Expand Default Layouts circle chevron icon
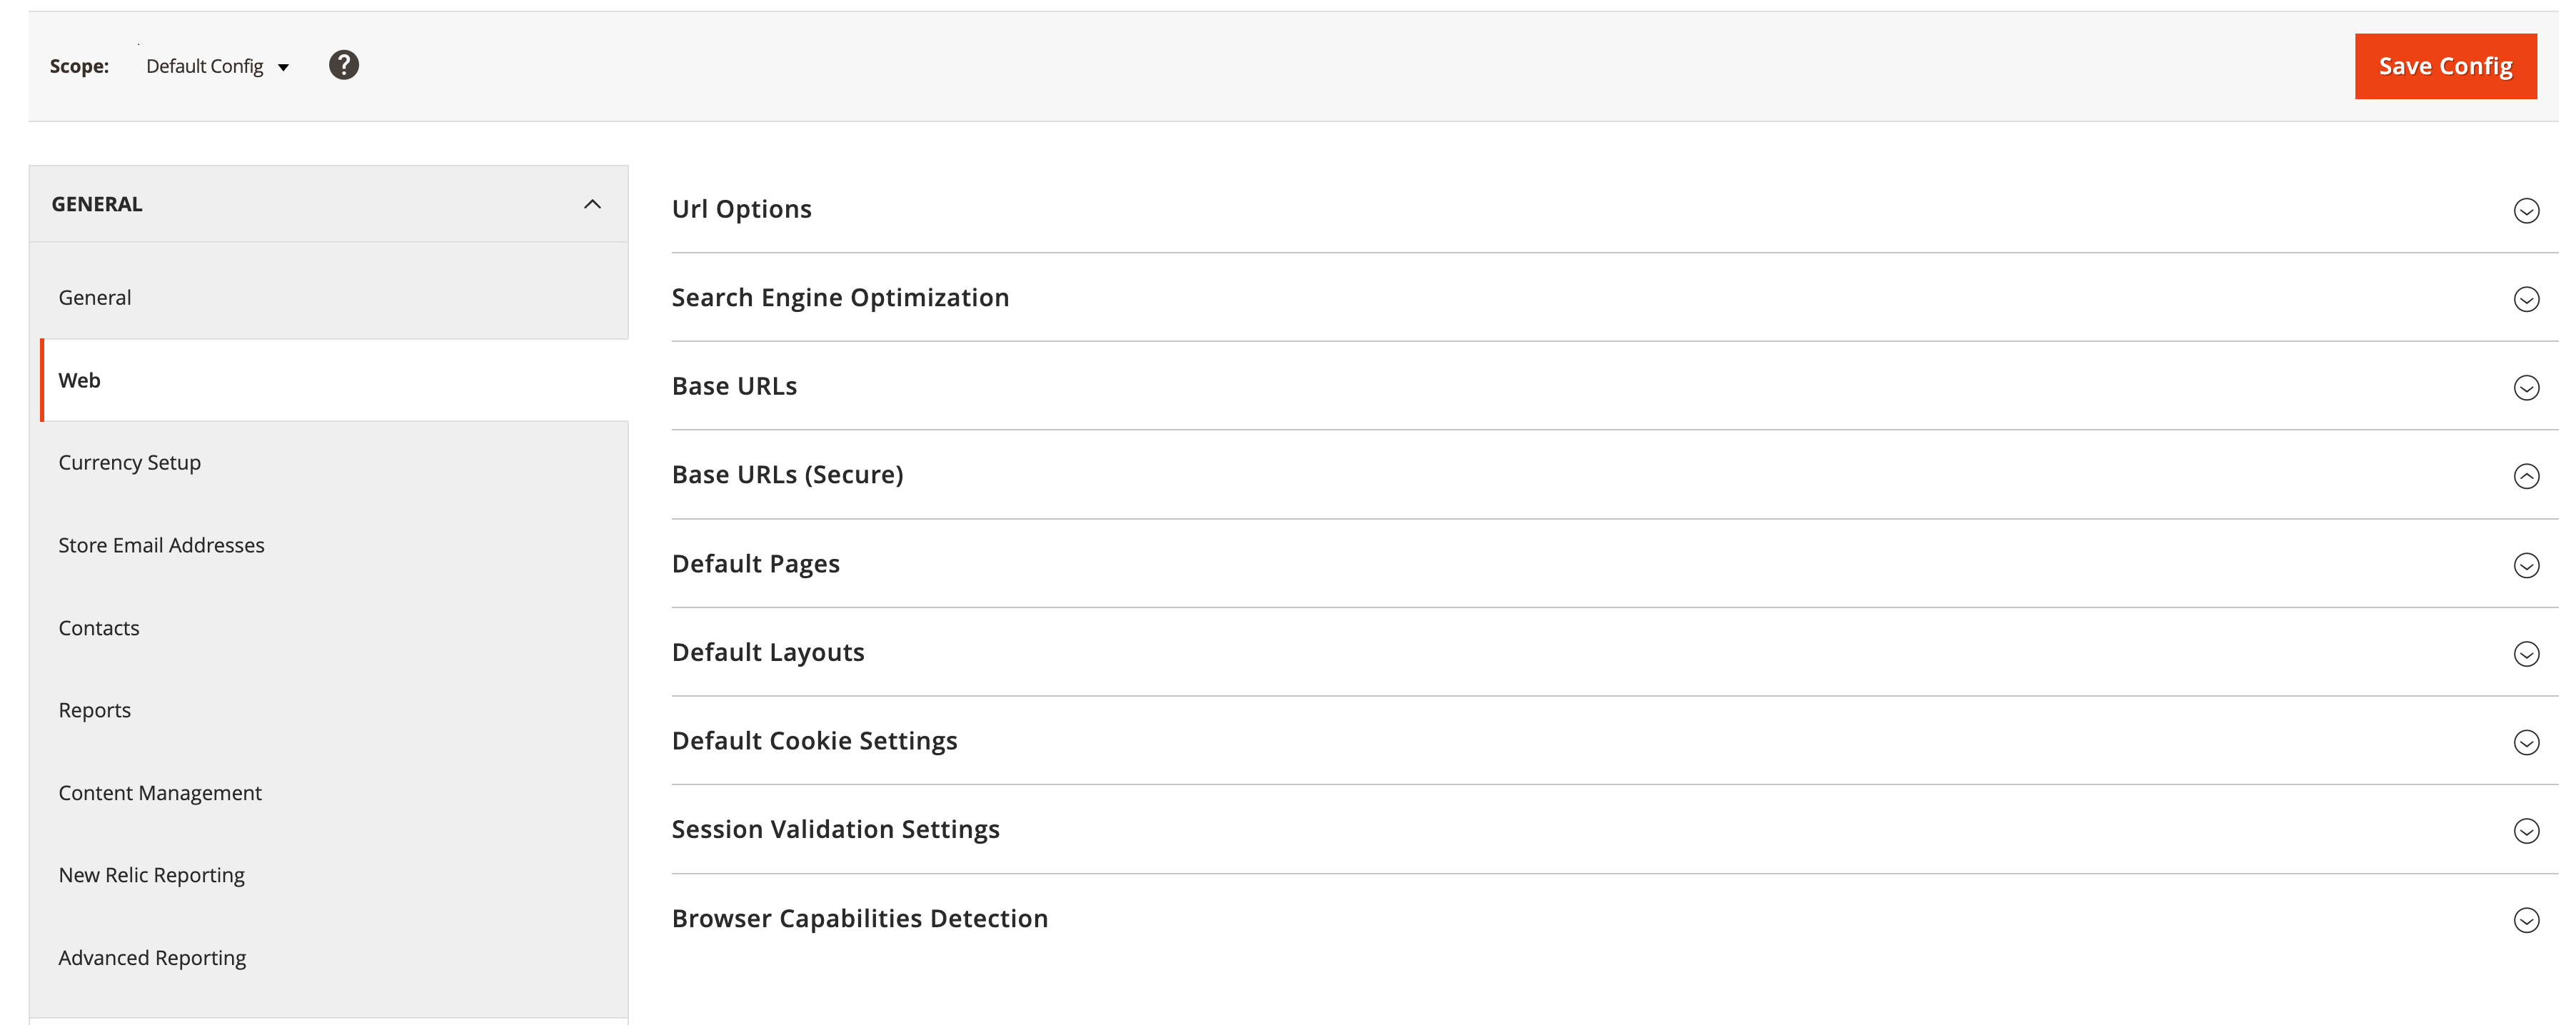The image size is (2576, 1025). tap(2526, 654)
